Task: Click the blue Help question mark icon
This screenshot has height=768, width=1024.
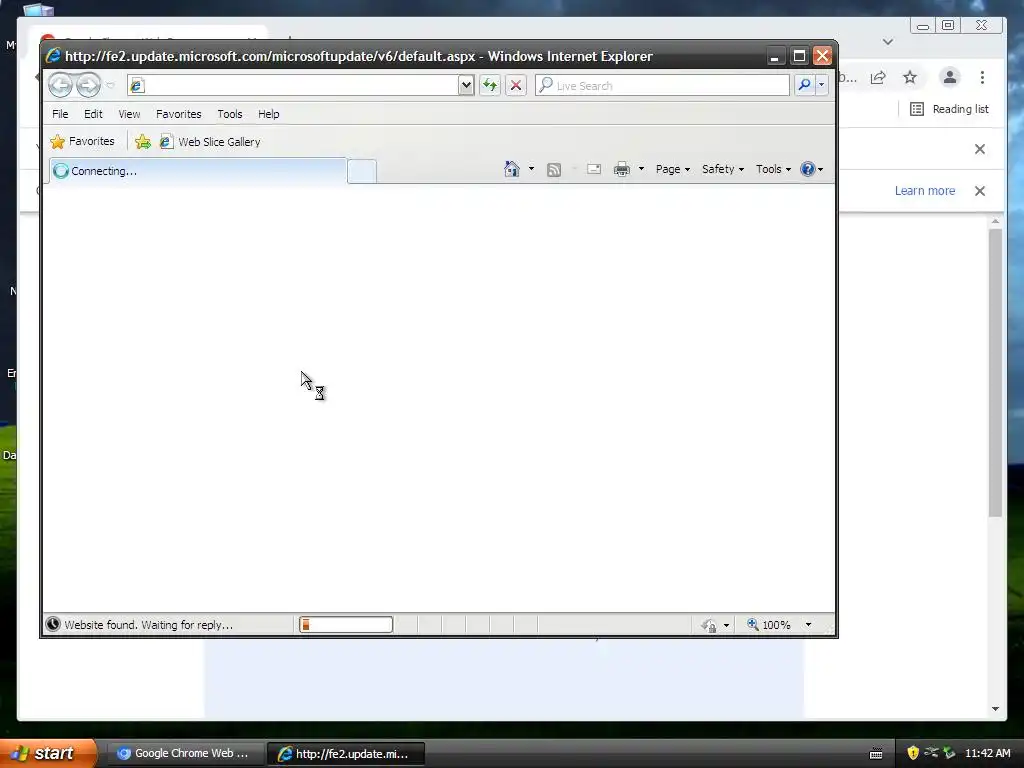Action: coord(808,169)
